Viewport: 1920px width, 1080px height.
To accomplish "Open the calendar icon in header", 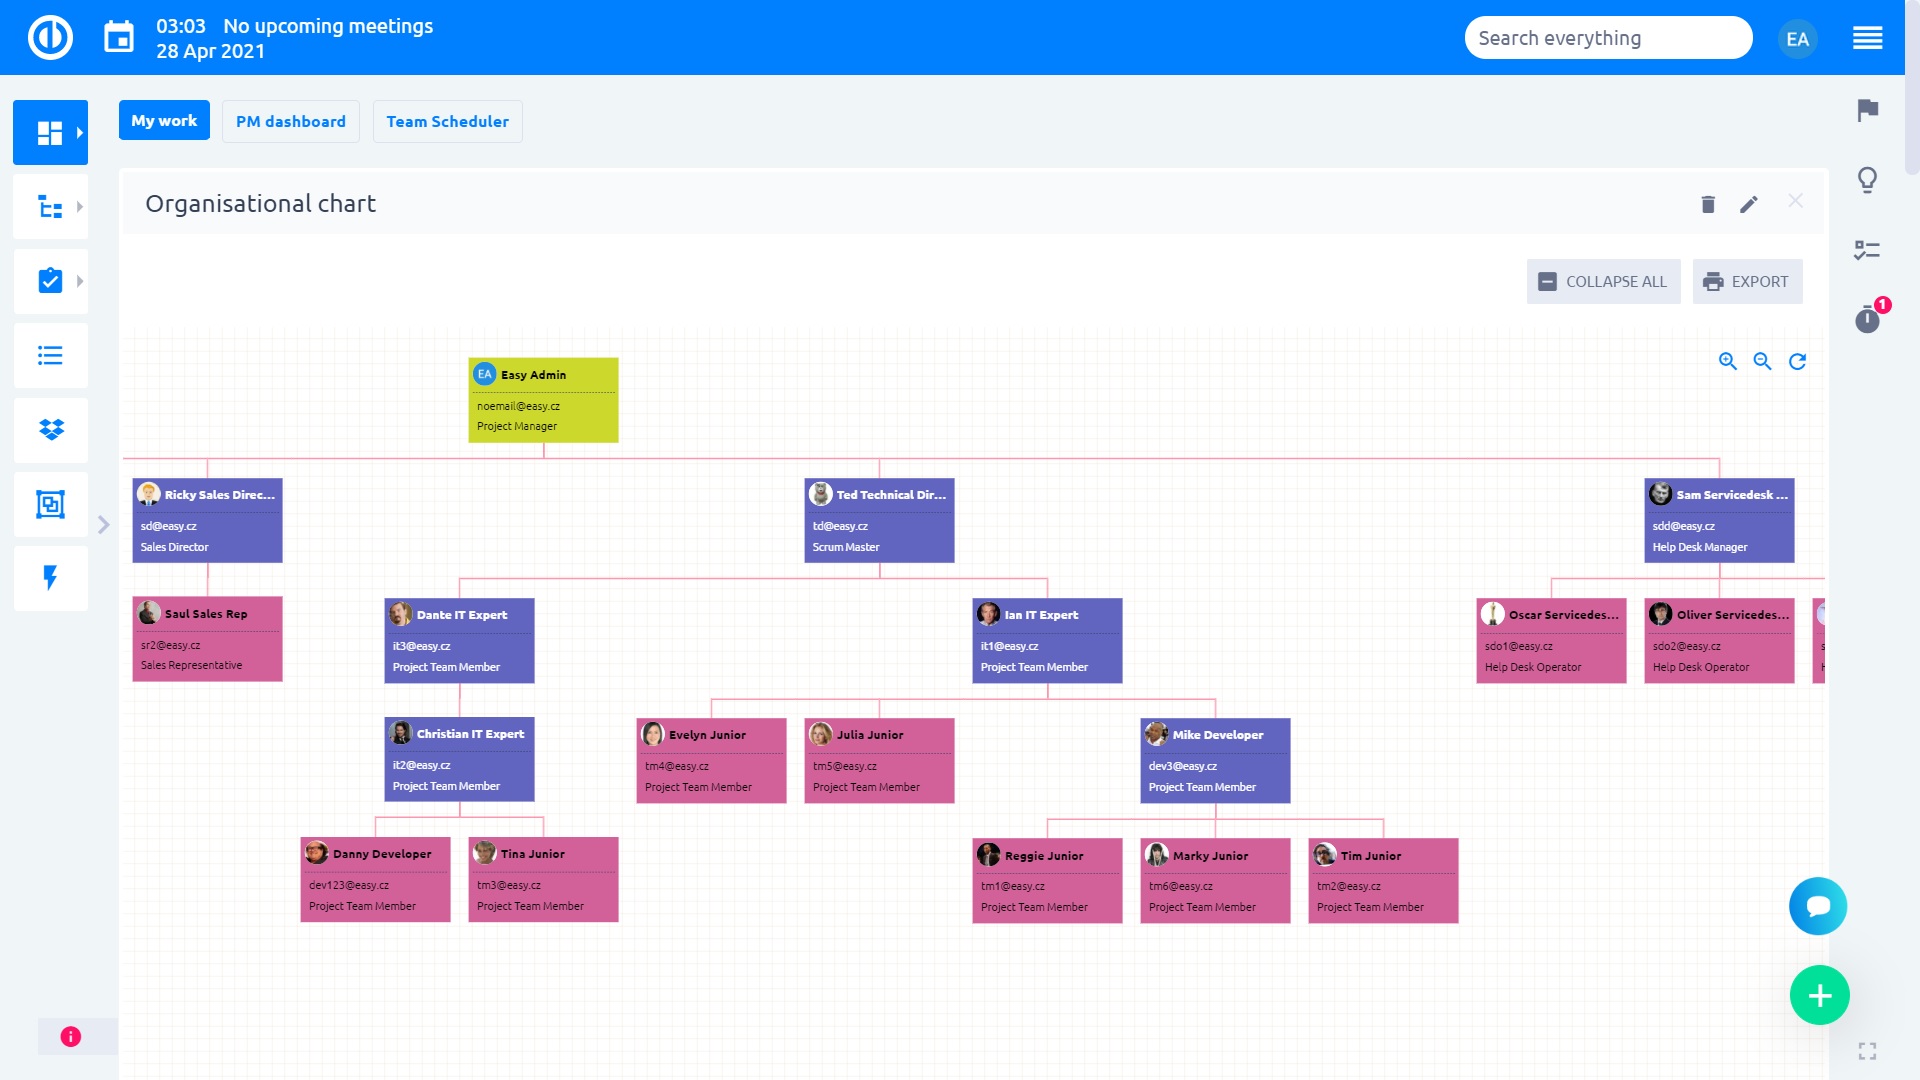I will point(119,38).
